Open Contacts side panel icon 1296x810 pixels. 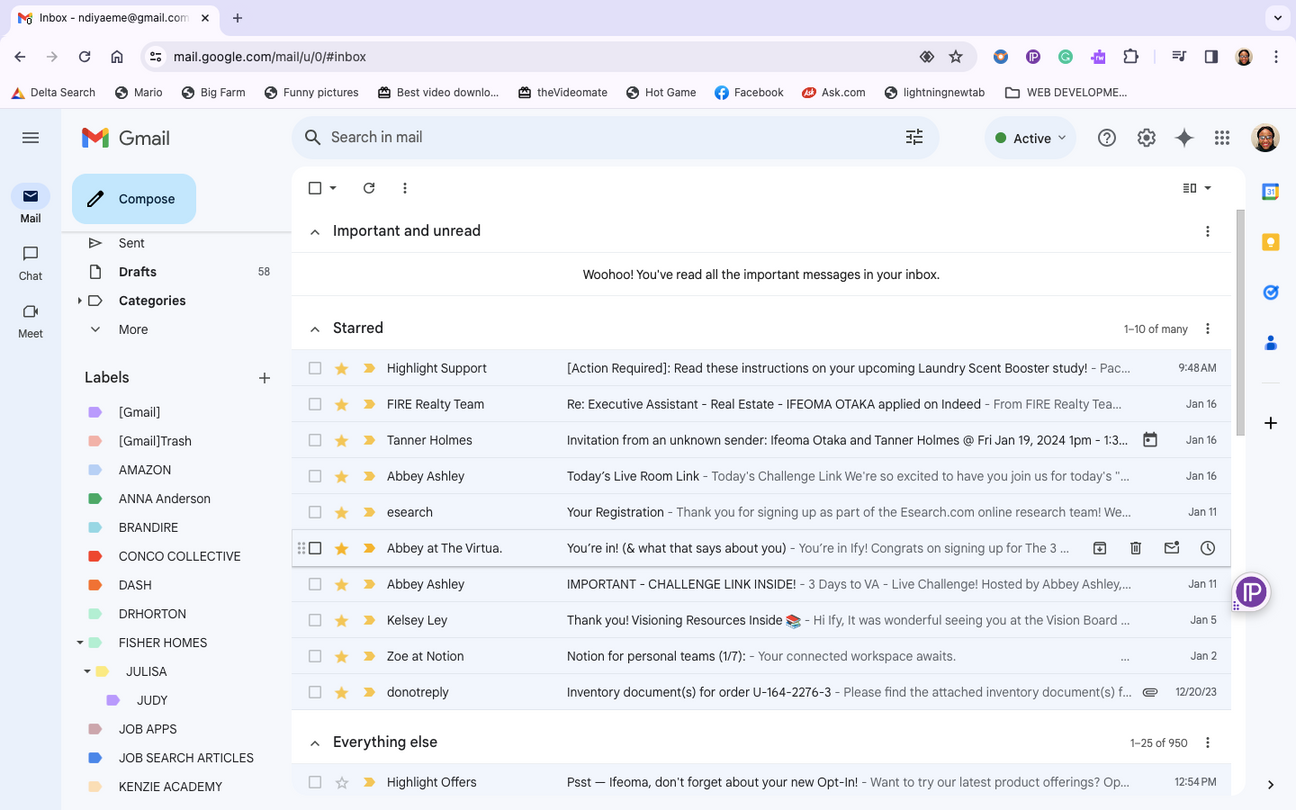[1270, 343]
